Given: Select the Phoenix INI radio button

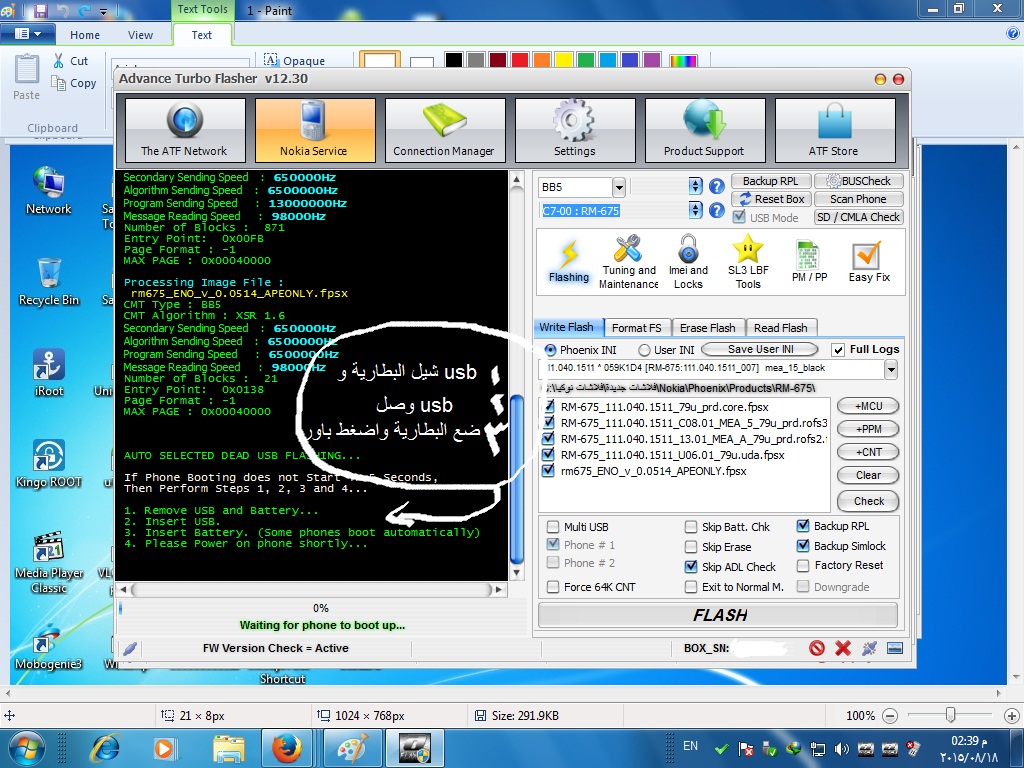Looking at the screenshot, I should pyautogui.click(x=550, y=350).
